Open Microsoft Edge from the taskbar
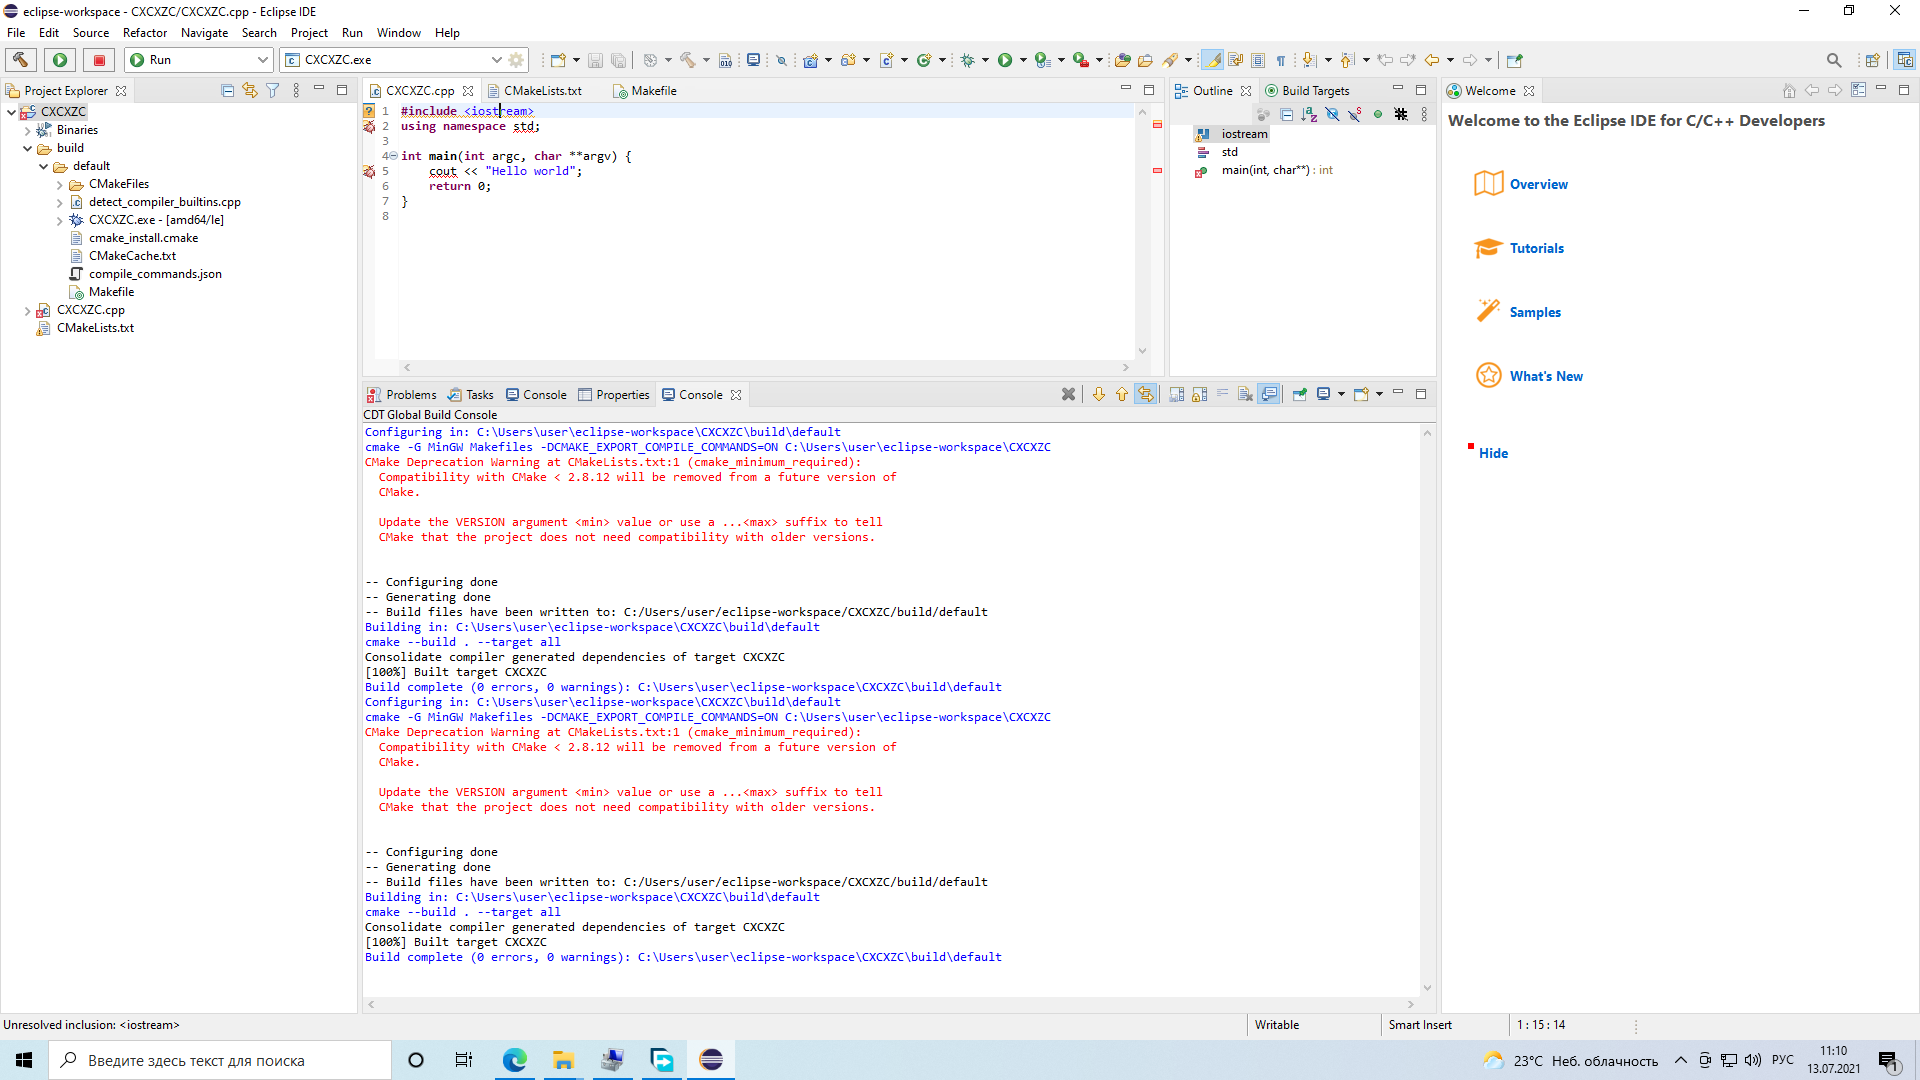Image resolution: width=1920 pixels, height=1080 pixels. pos(514,1060)
